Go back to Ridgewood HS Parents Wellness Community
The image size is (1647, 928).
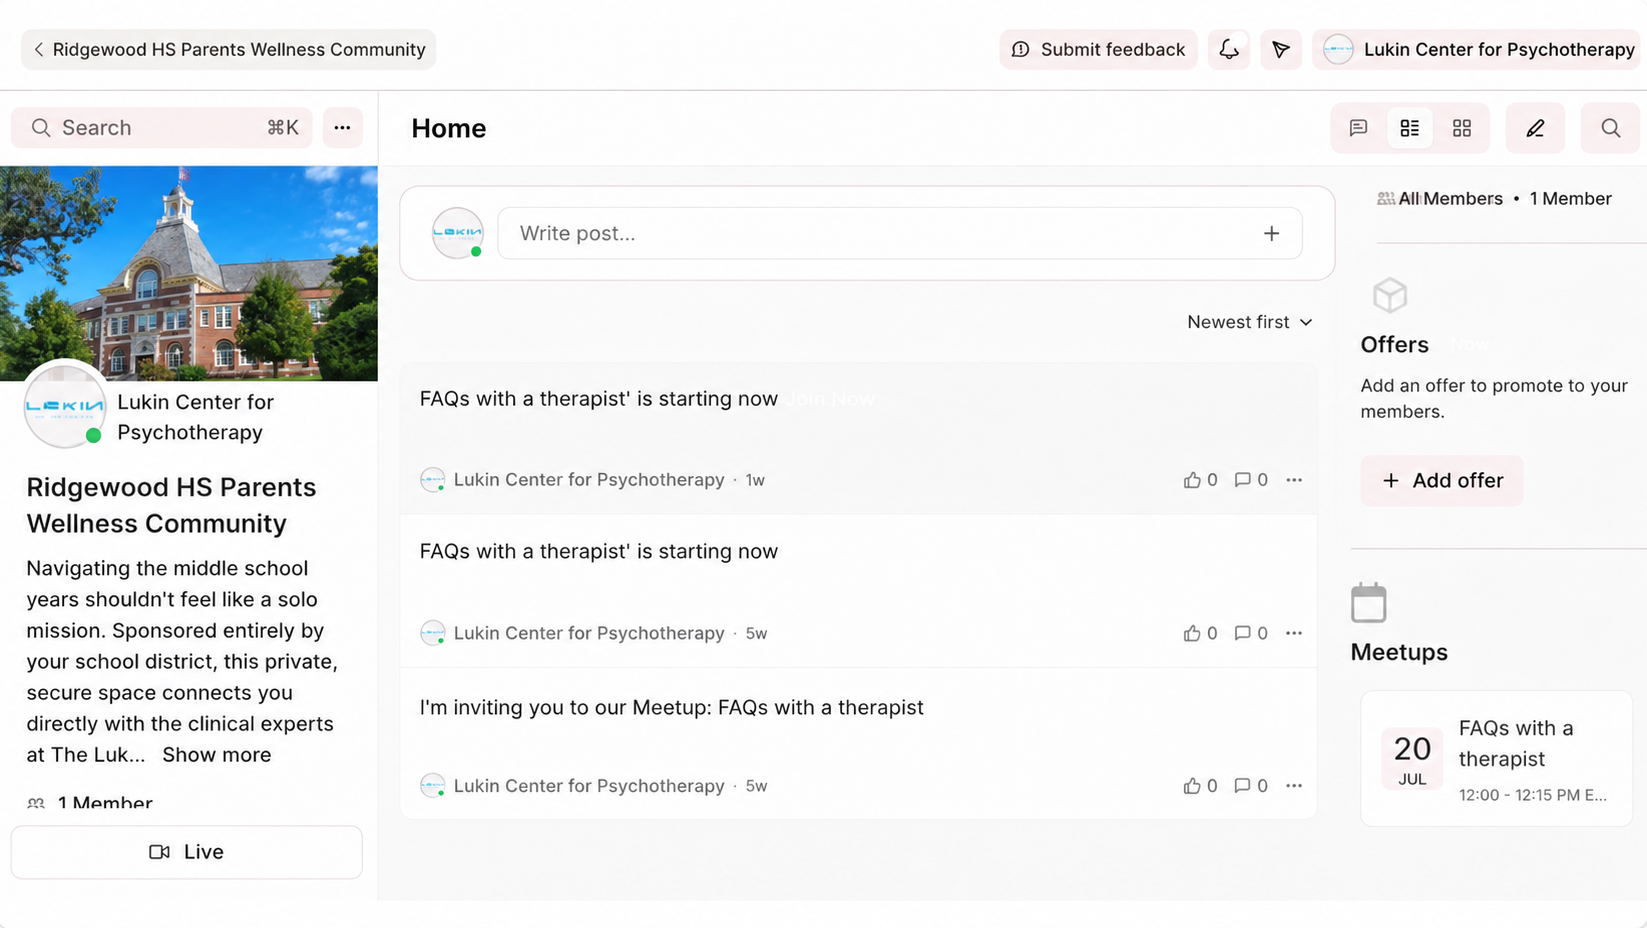pyautogui.click(x=228, y=49)
